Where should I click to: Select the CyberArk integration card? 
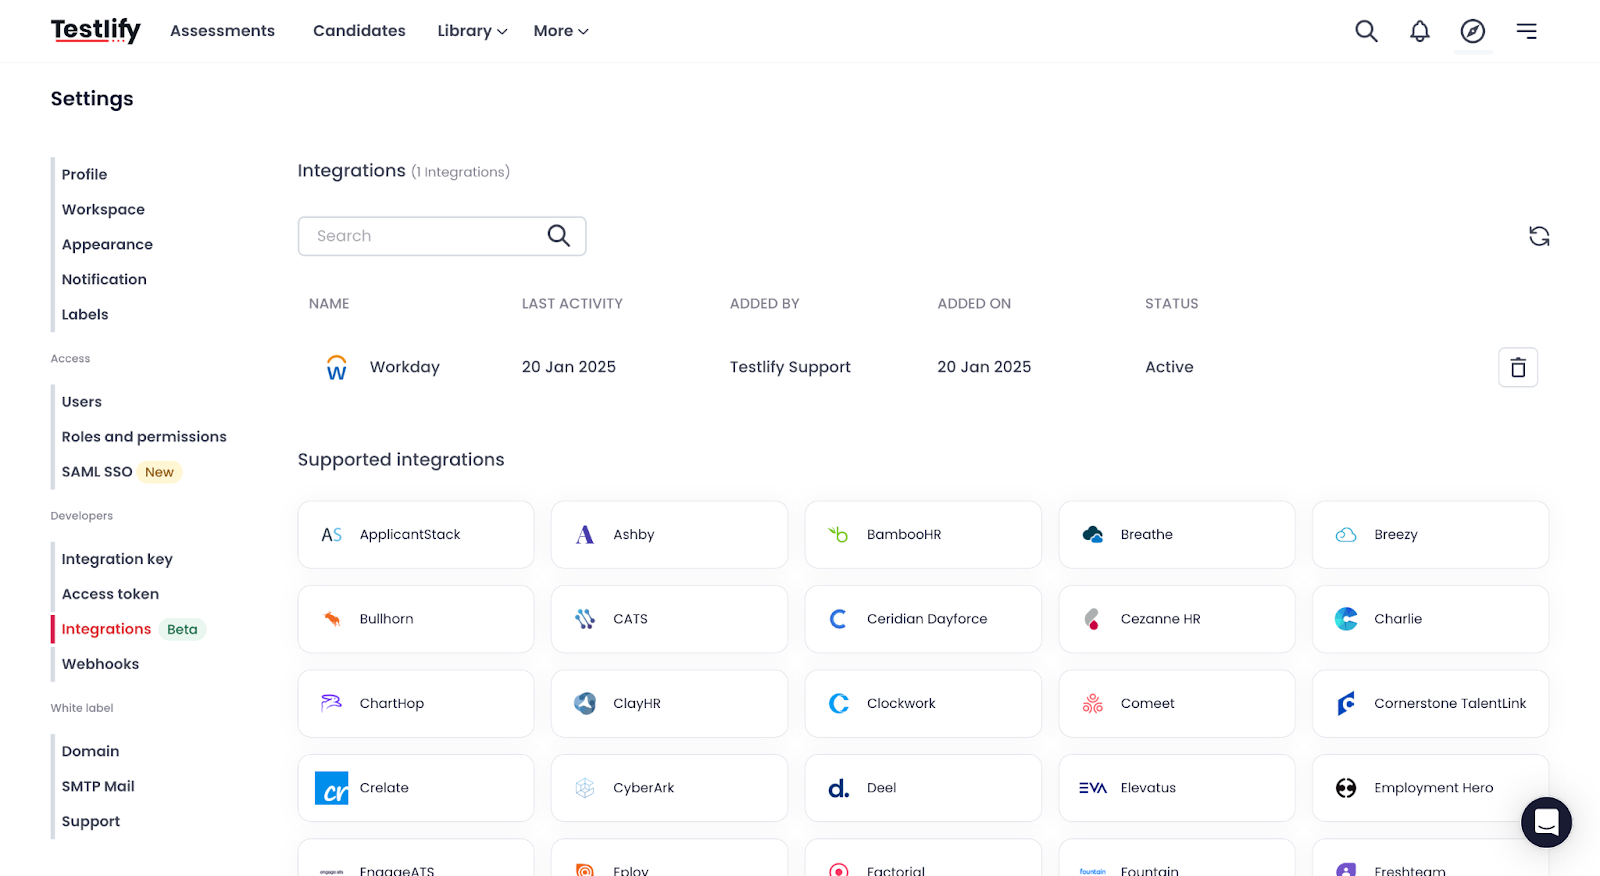669,788
